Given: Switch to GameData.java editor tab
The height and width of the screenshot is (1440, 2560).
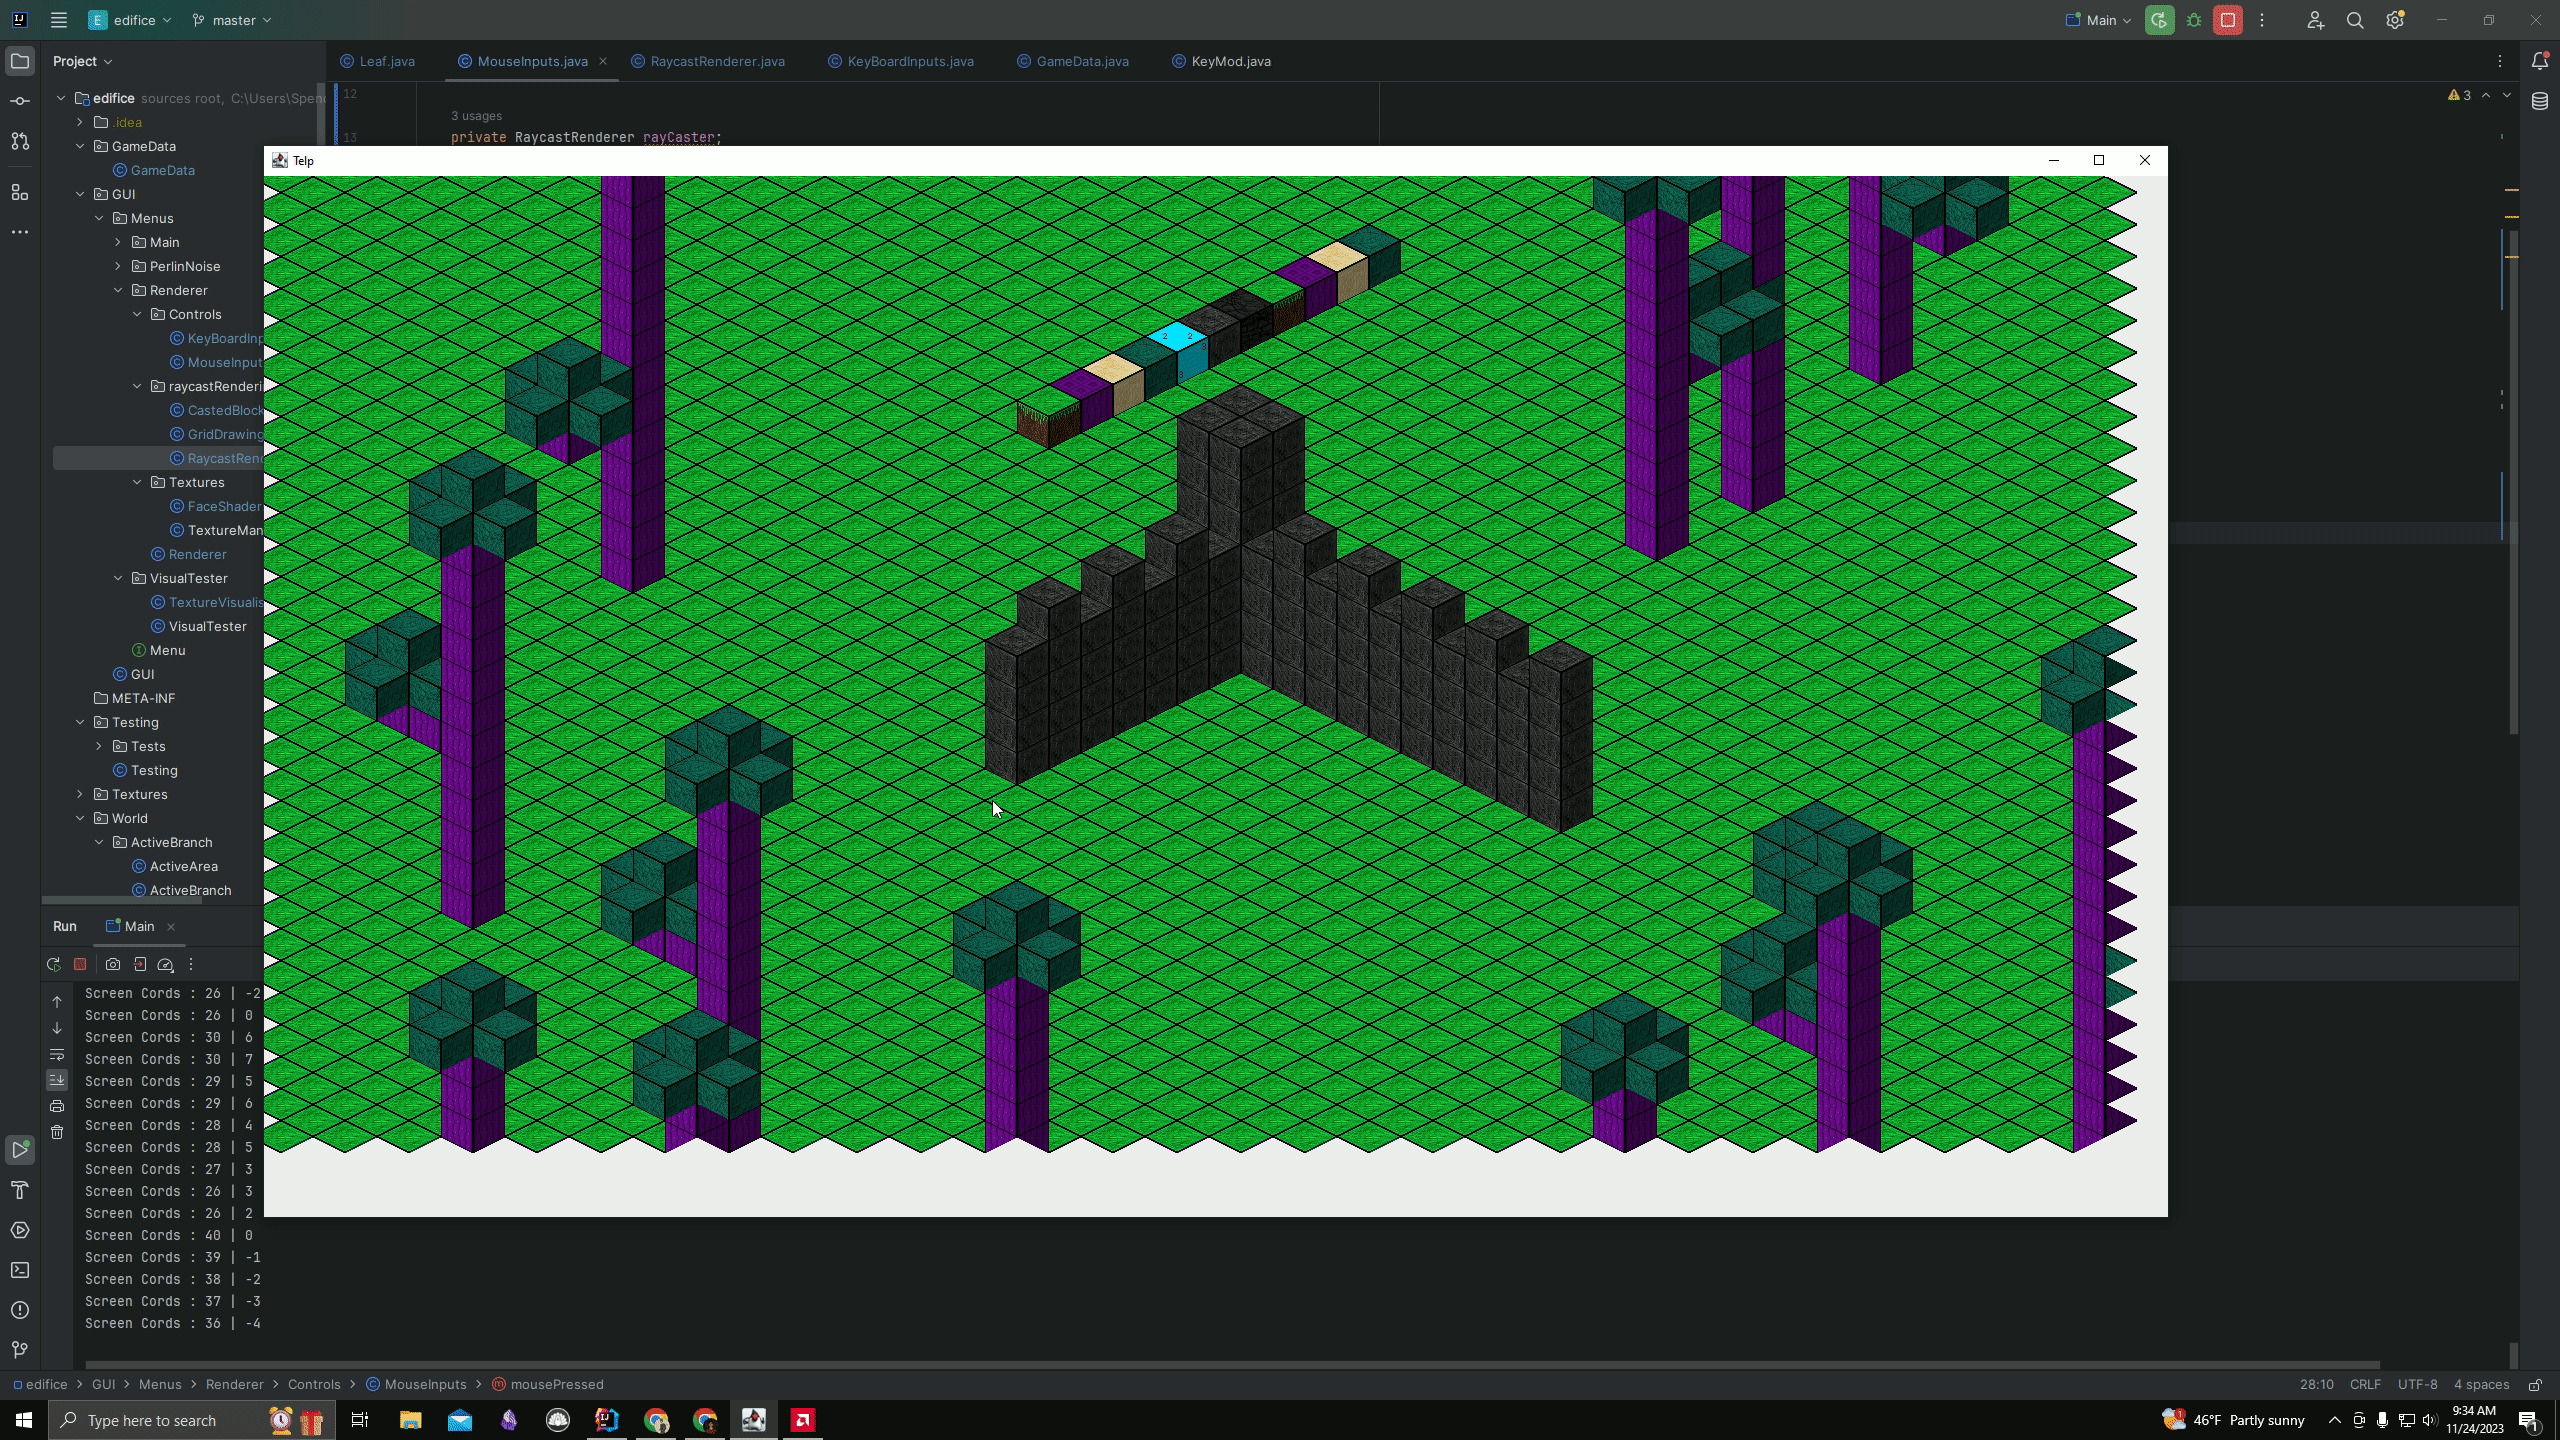Looking at the screenshot, I should point(1081,62).
